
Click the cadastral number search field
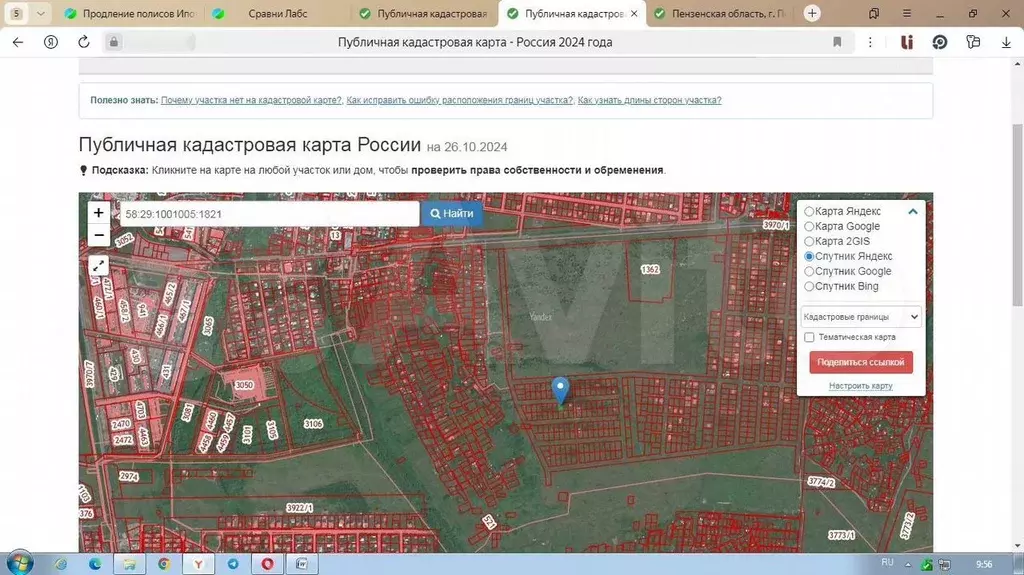269,214
